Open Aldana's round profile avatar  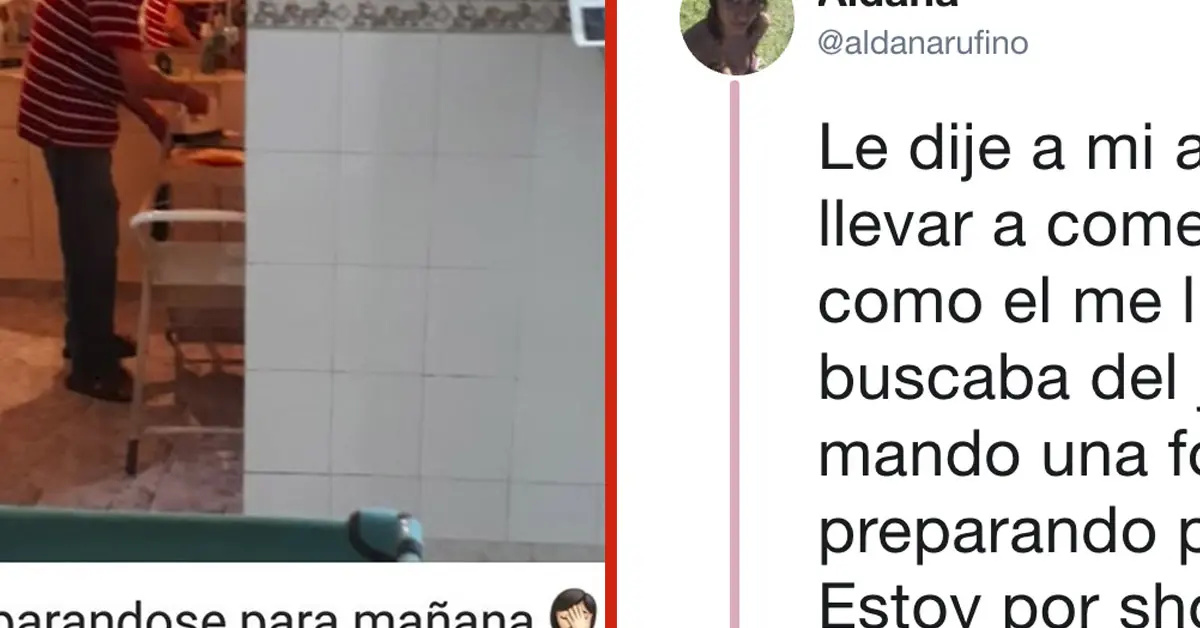tap(737, 35)
